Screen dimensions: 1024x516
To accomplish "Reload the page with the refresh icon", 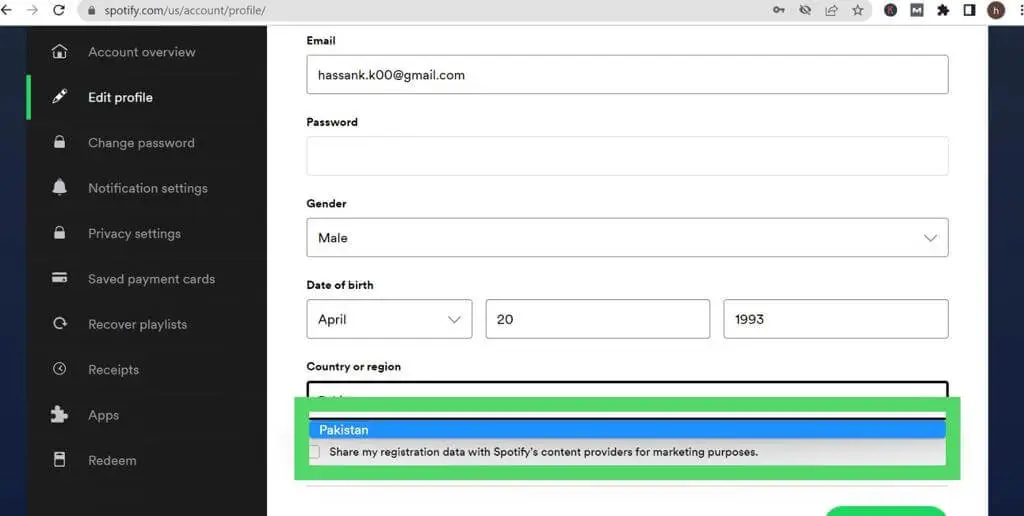I will click(x=59, y=10).
